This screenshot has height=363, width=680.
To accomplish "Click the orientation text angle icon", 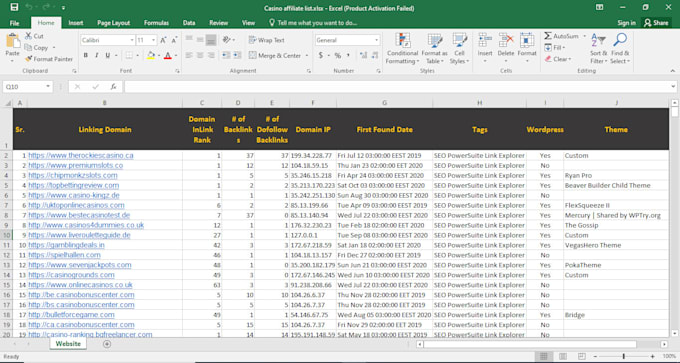I will [x=227, y=40].
